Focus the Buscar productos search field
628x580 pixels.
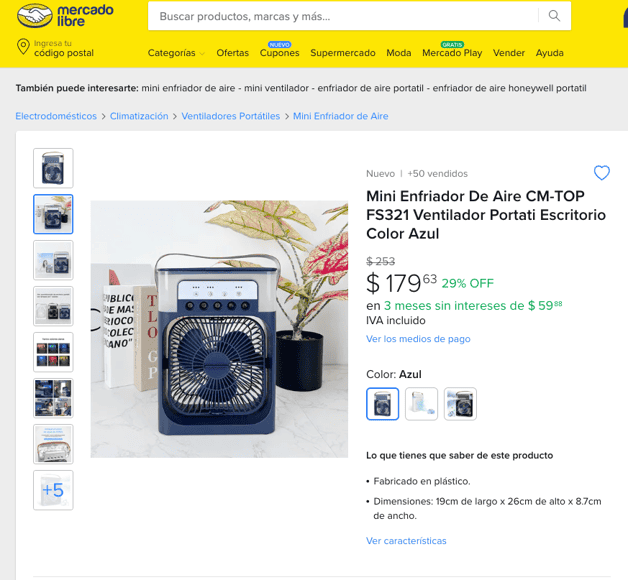click(342, 16)
